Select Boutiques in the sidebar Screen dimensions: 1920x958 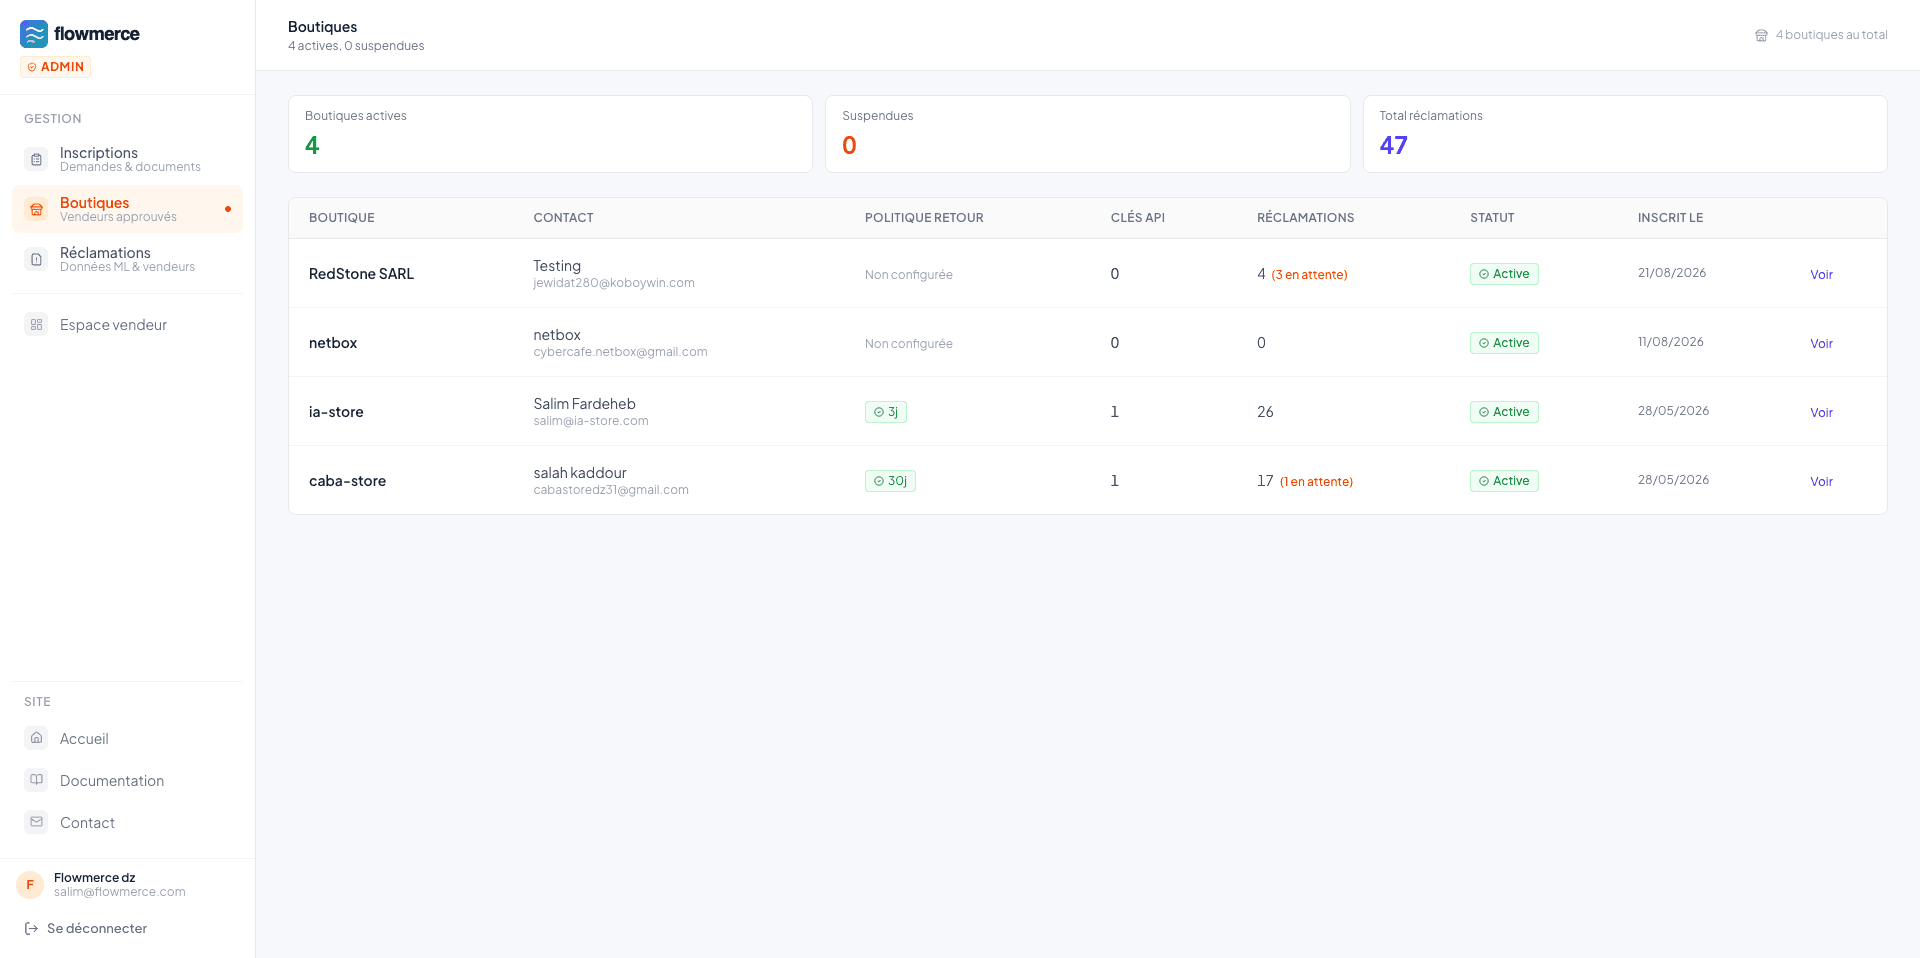click(127, 209)
